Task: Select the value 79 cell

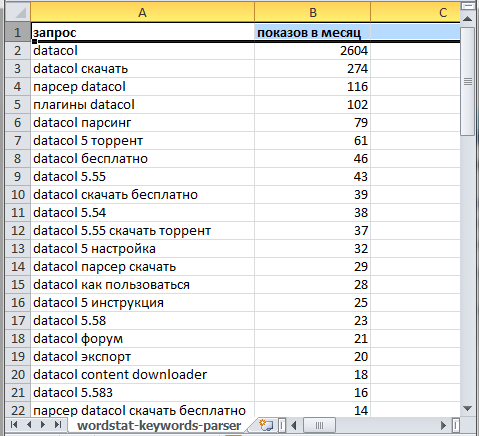Action: pos(313,123)
